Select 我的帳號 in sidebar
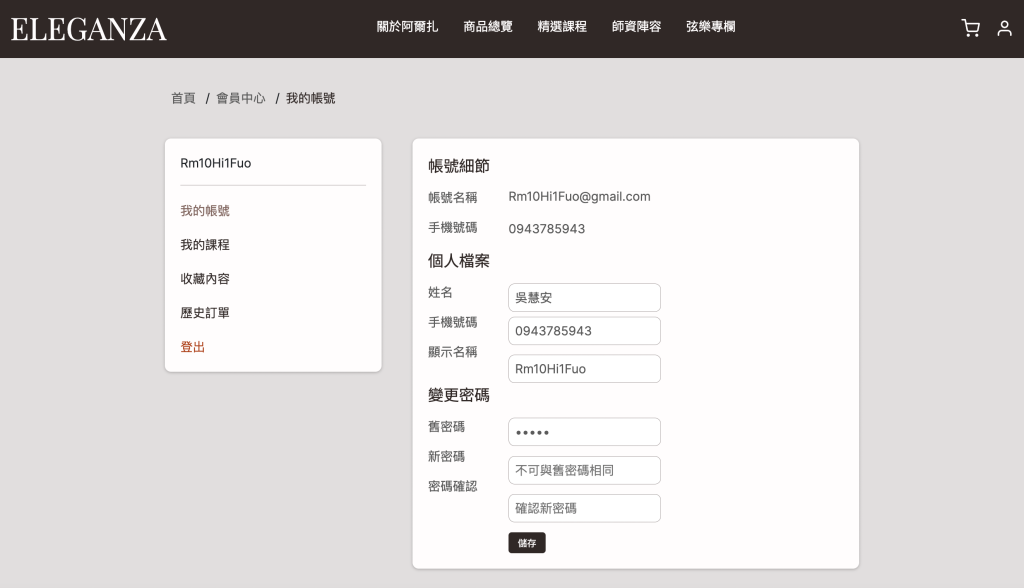This screenshot has height=588, width=1024. pos(205,211)
